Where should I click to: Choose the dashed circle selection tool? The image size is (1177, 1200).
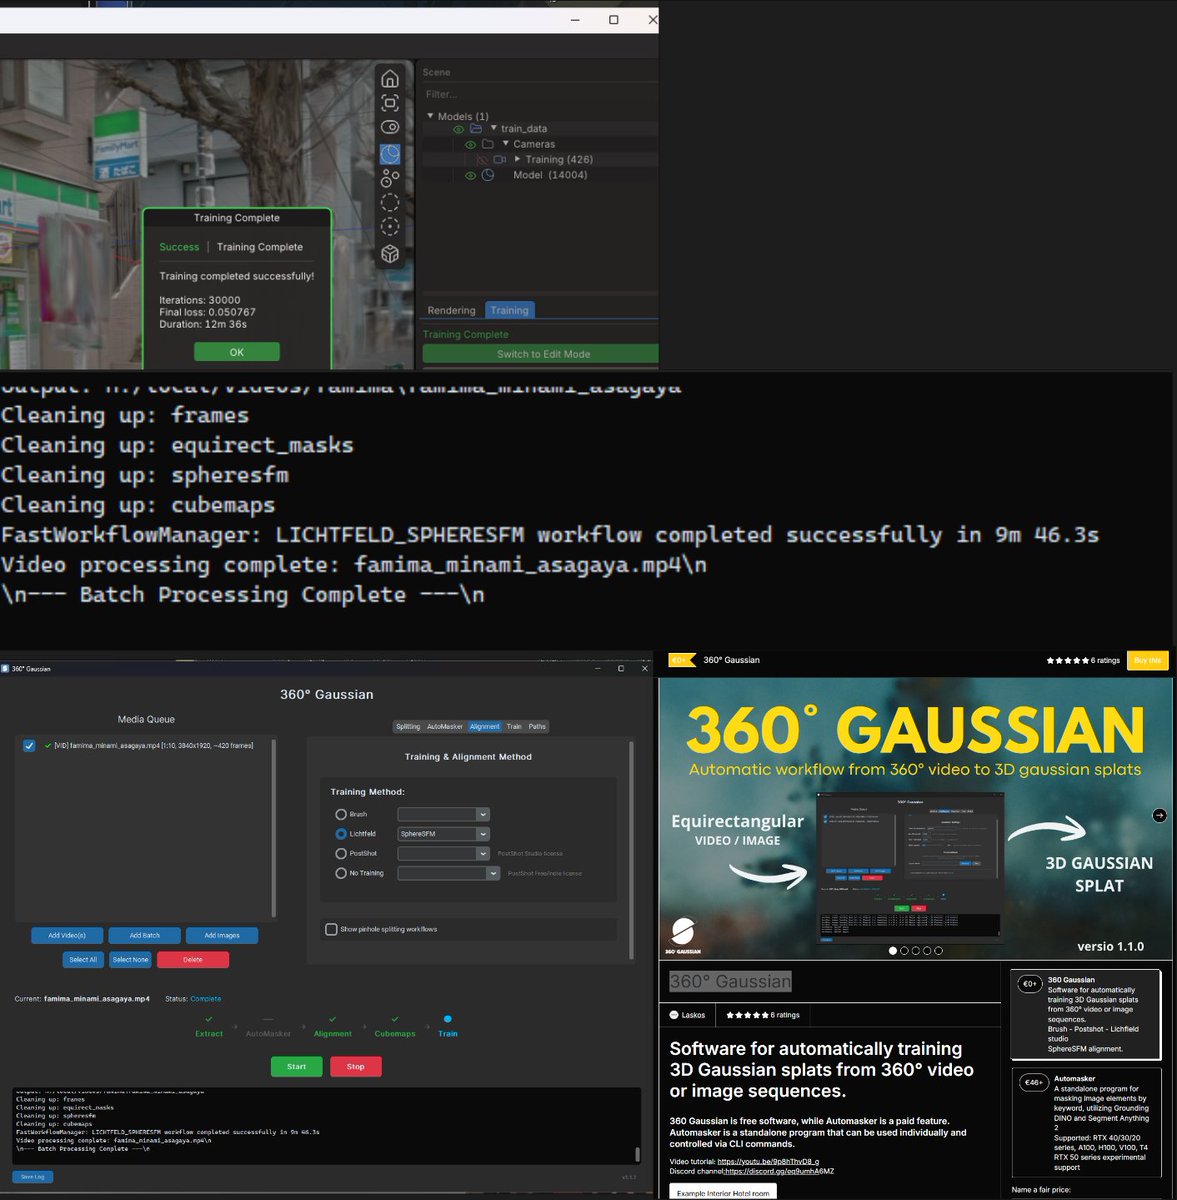(390, 202)
